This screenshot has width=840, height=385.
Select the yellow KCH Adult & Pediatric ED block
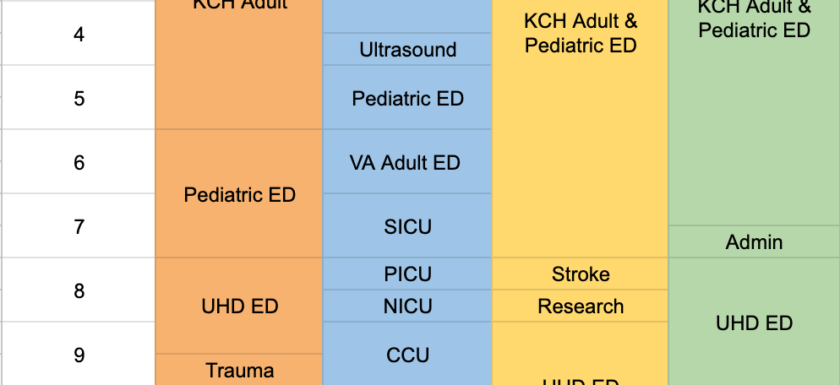coord(580,129)
